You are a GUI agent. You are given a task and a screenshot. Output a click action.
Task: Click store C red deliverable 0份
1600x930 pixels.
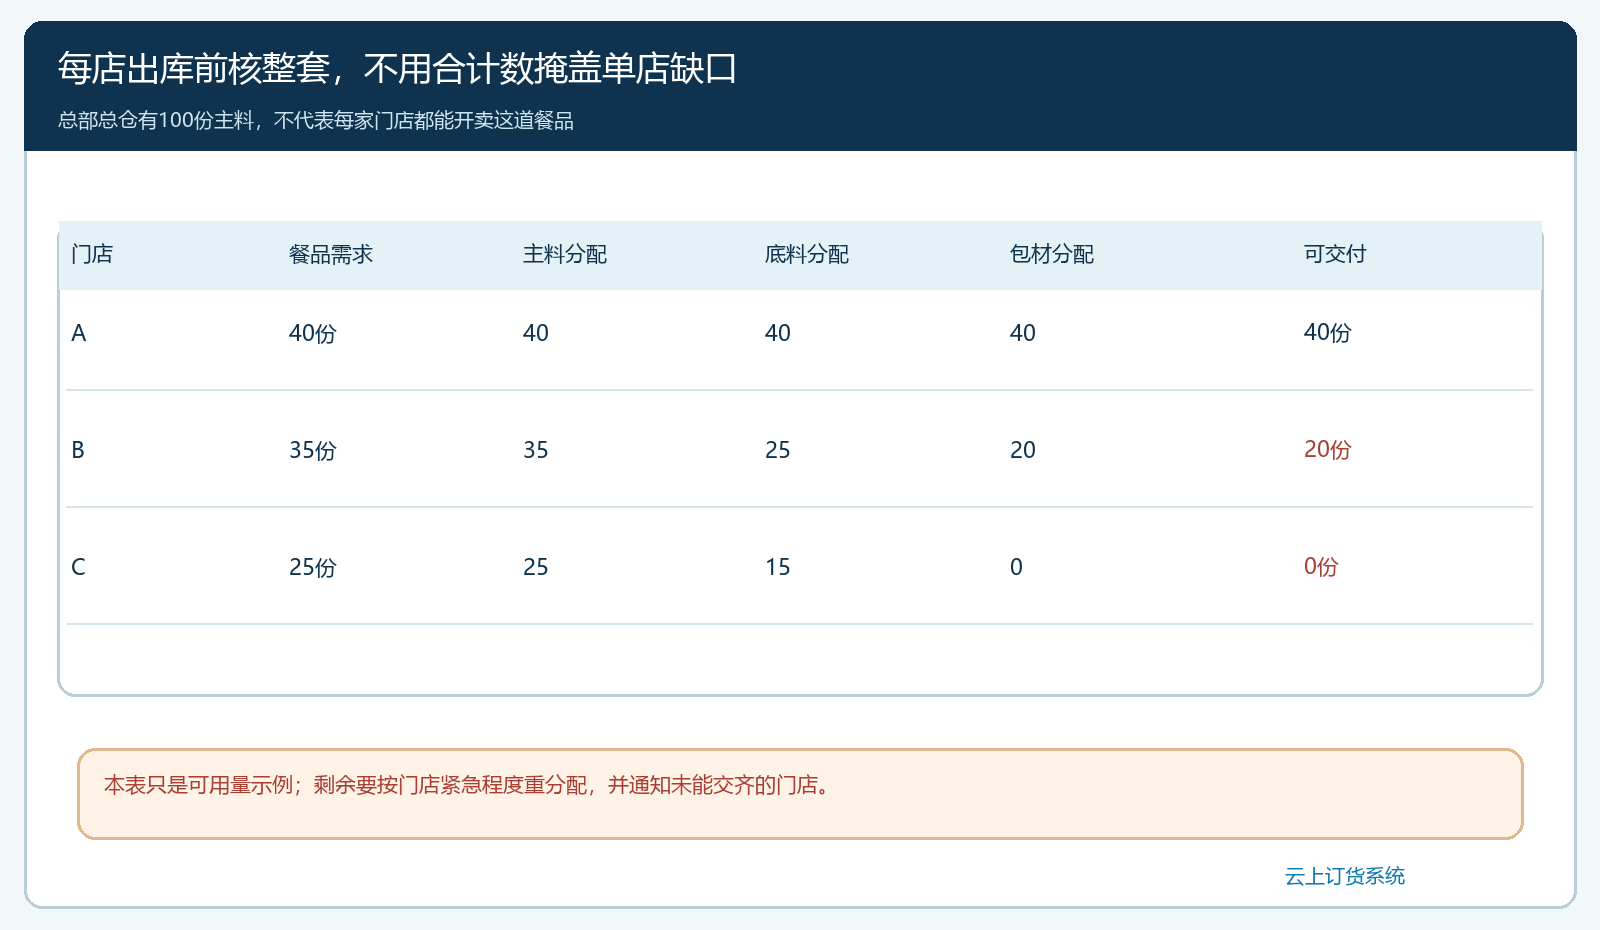(x=1321, y=567)
